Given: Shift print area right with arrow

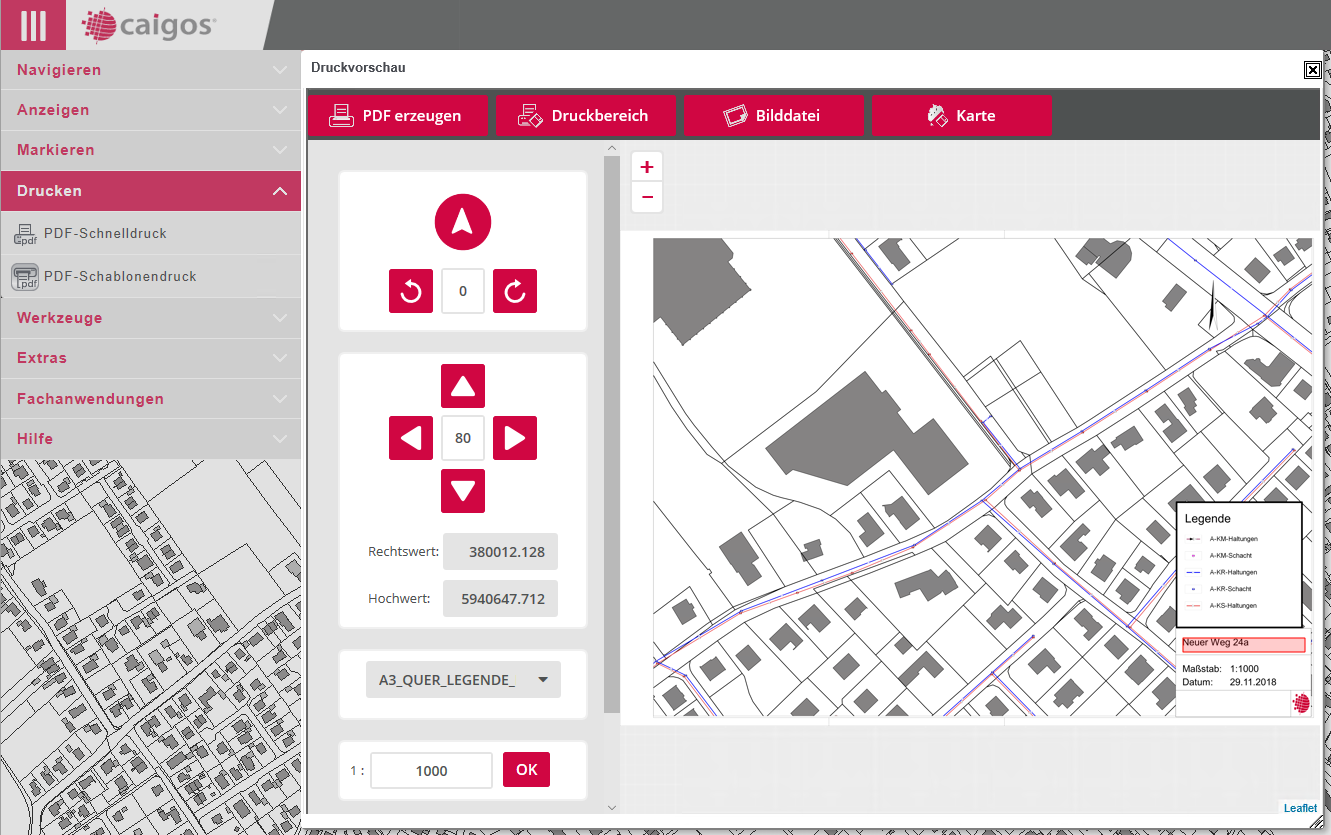Looking at the screenshot, I should pos(515,438).
